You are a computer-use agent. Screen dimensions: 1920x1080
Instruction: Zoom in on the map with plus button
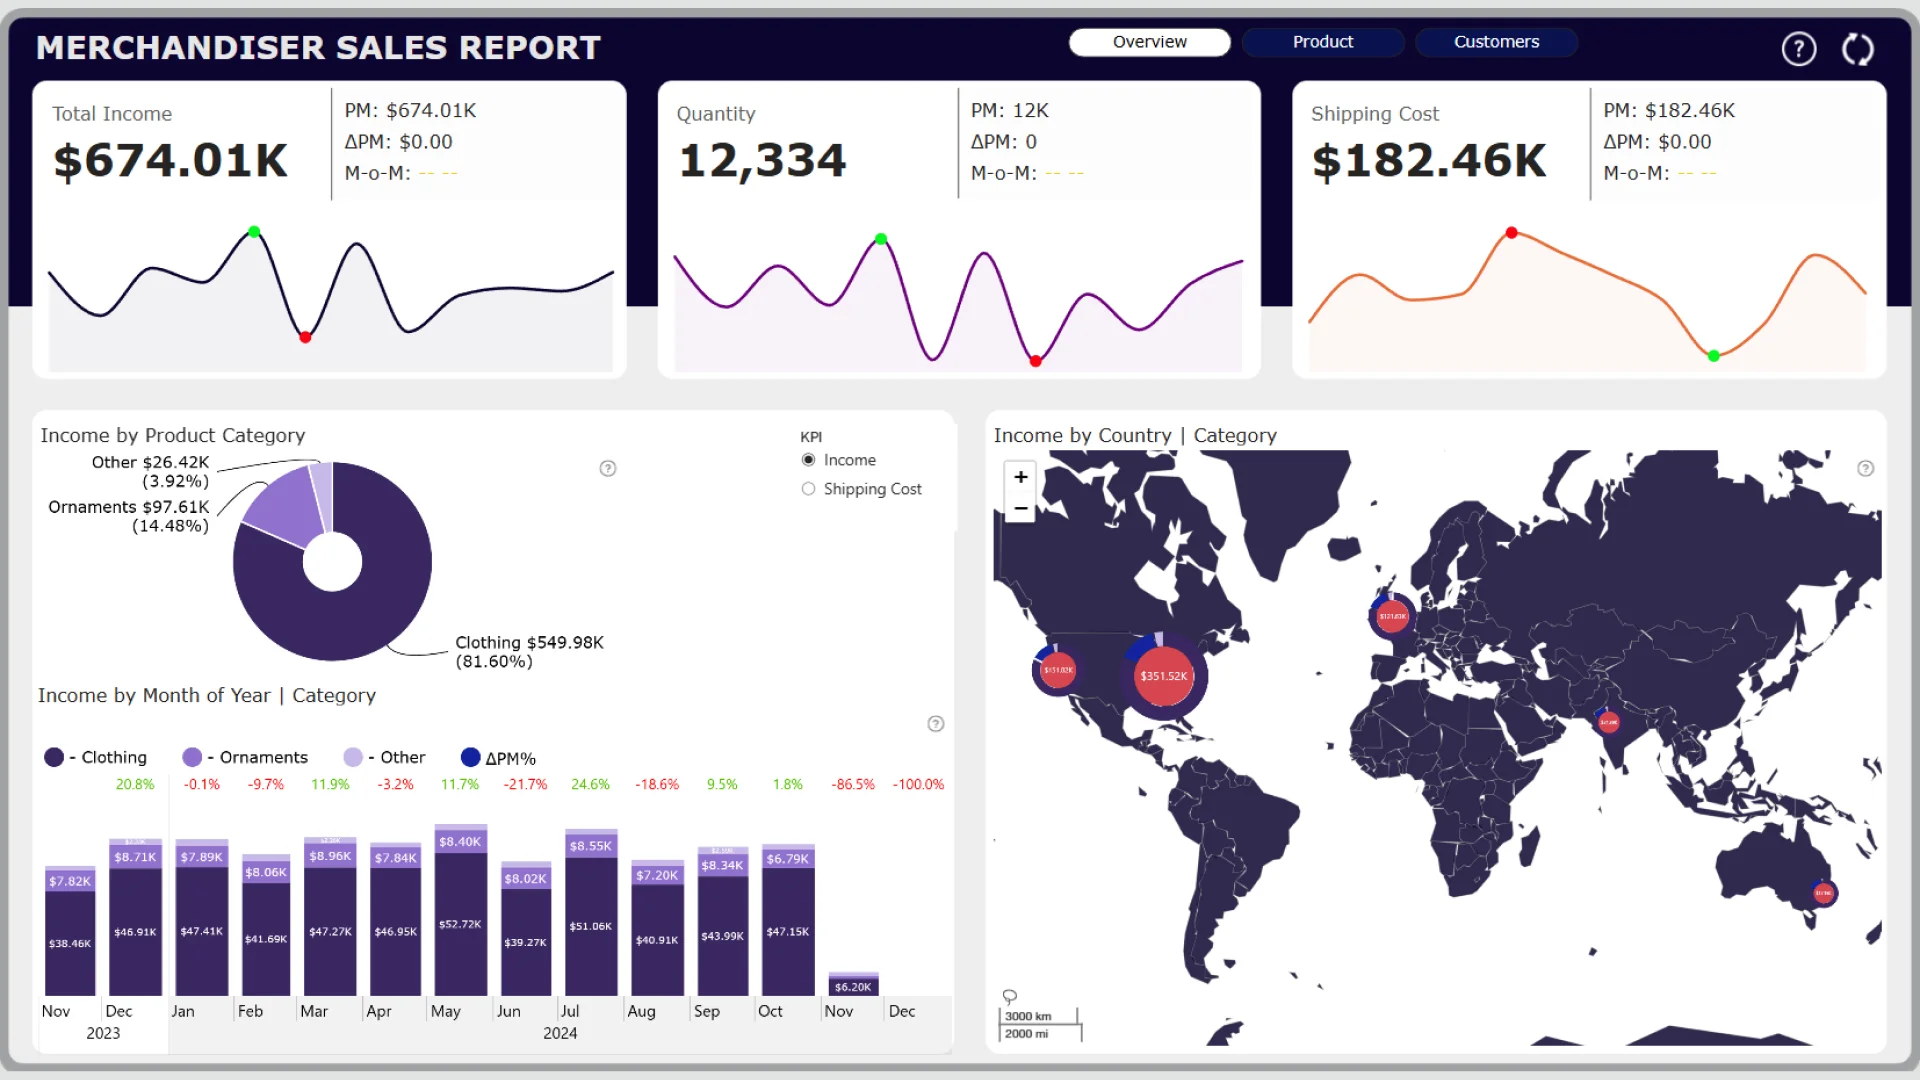(1020, 477)
